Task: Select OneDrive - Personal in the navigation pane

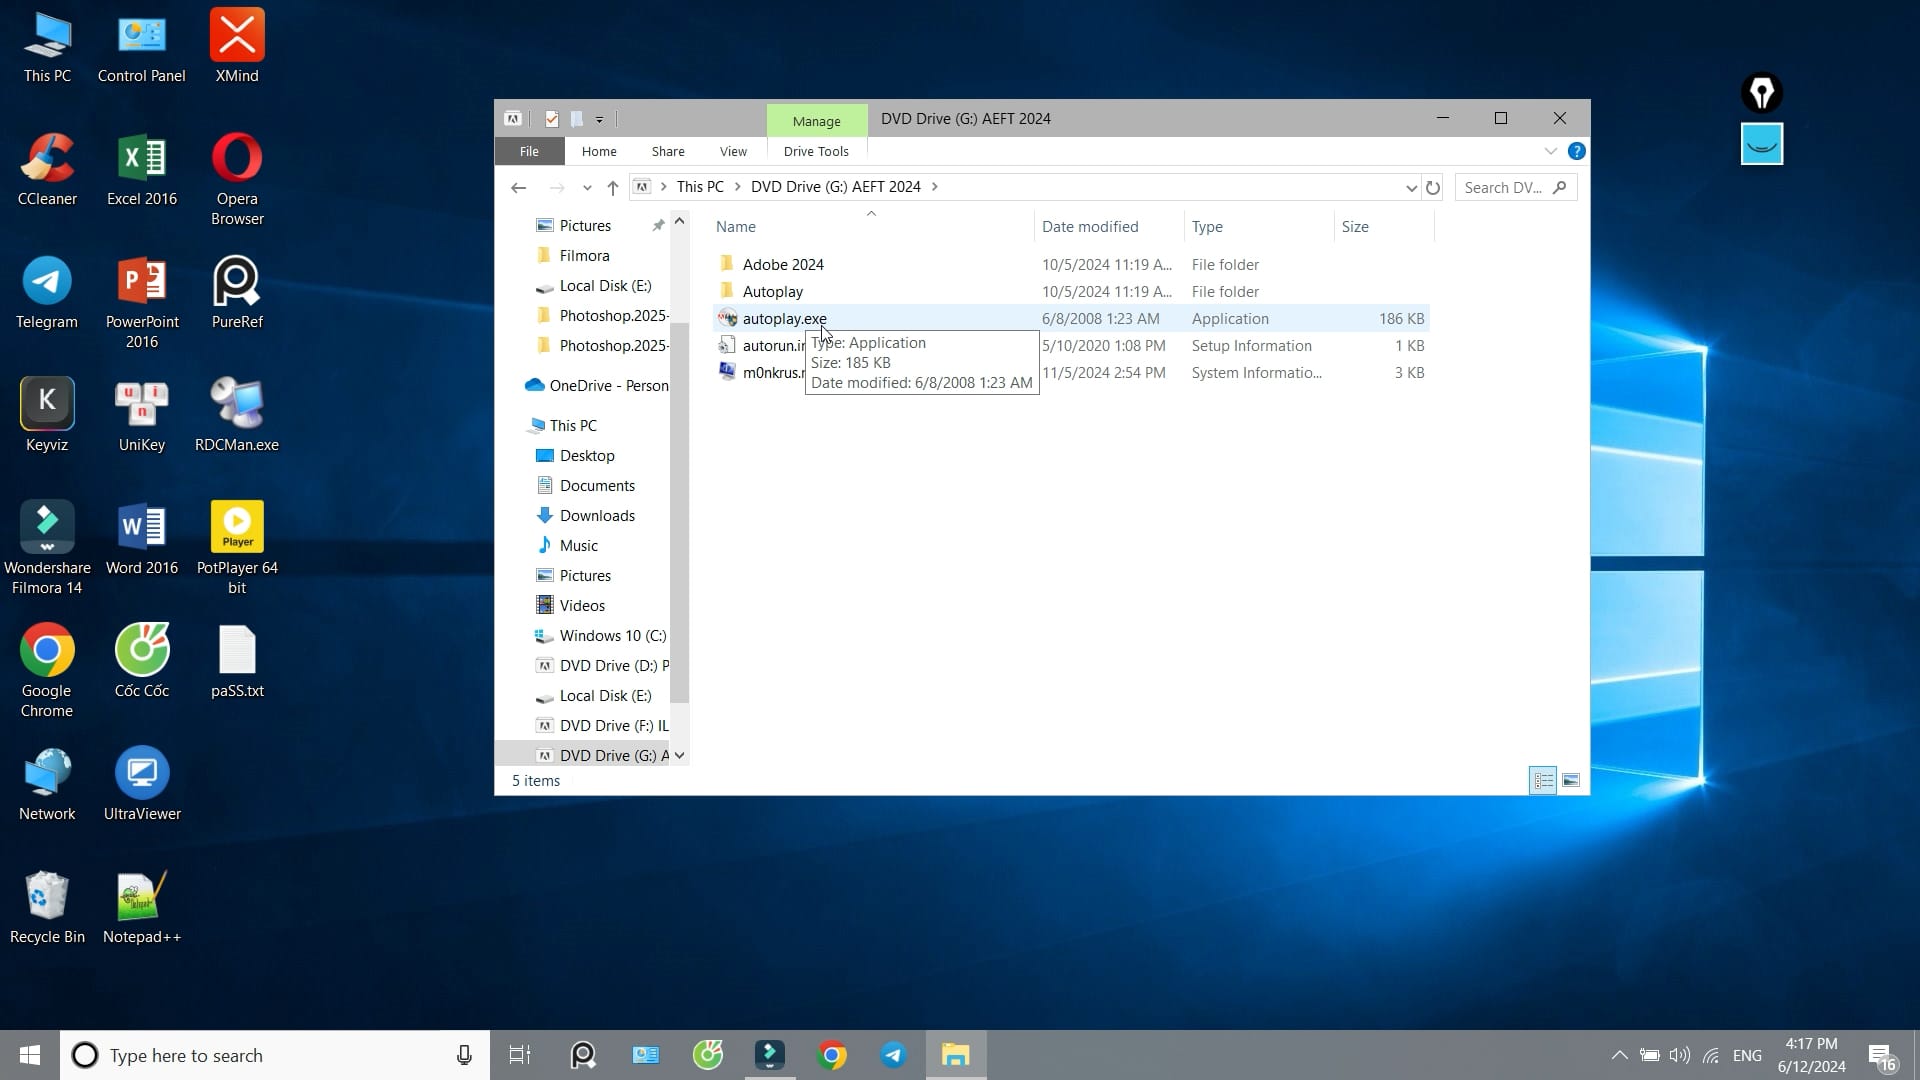Action: pyautogui.click(x=596, y=386)
